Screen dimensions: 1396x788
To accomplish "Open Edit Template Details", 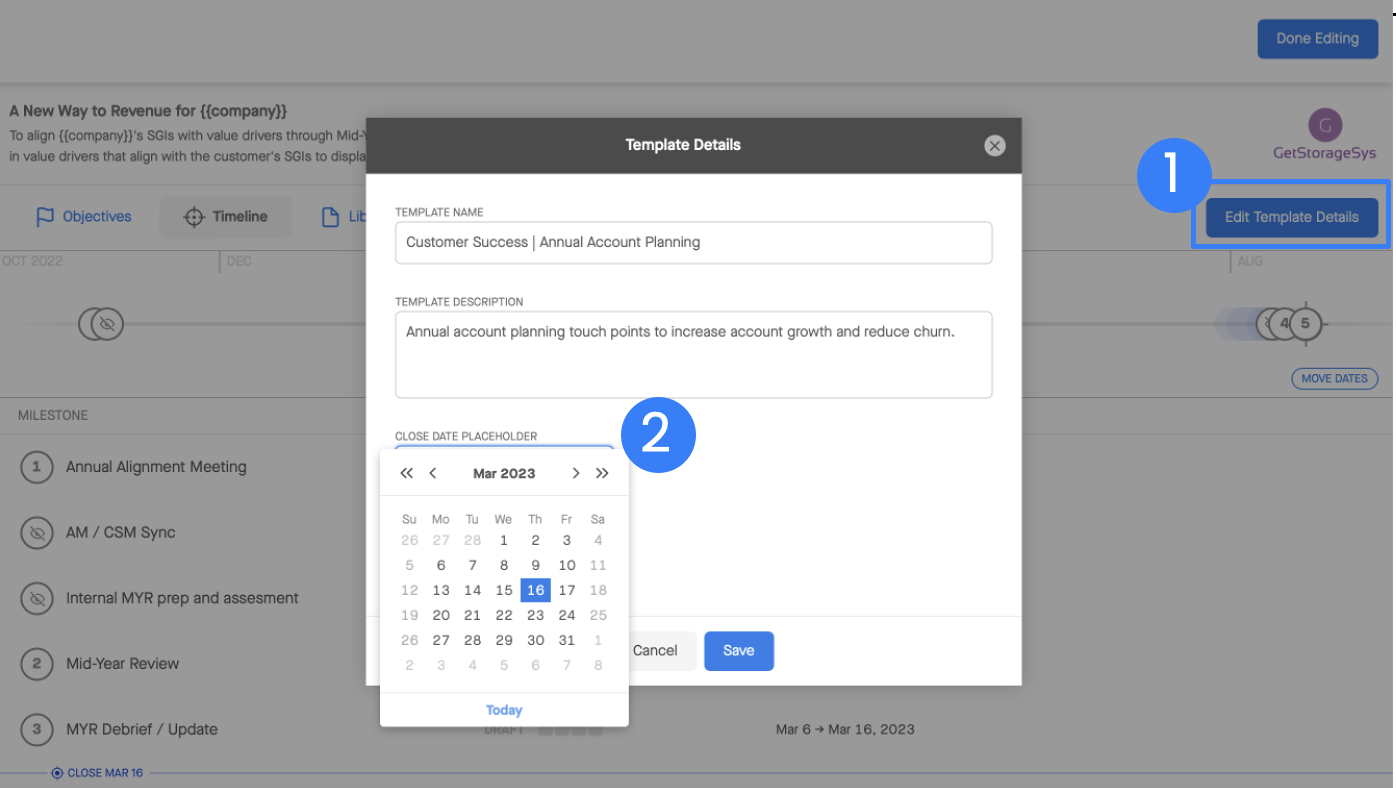I will (x=1291, y=217).
